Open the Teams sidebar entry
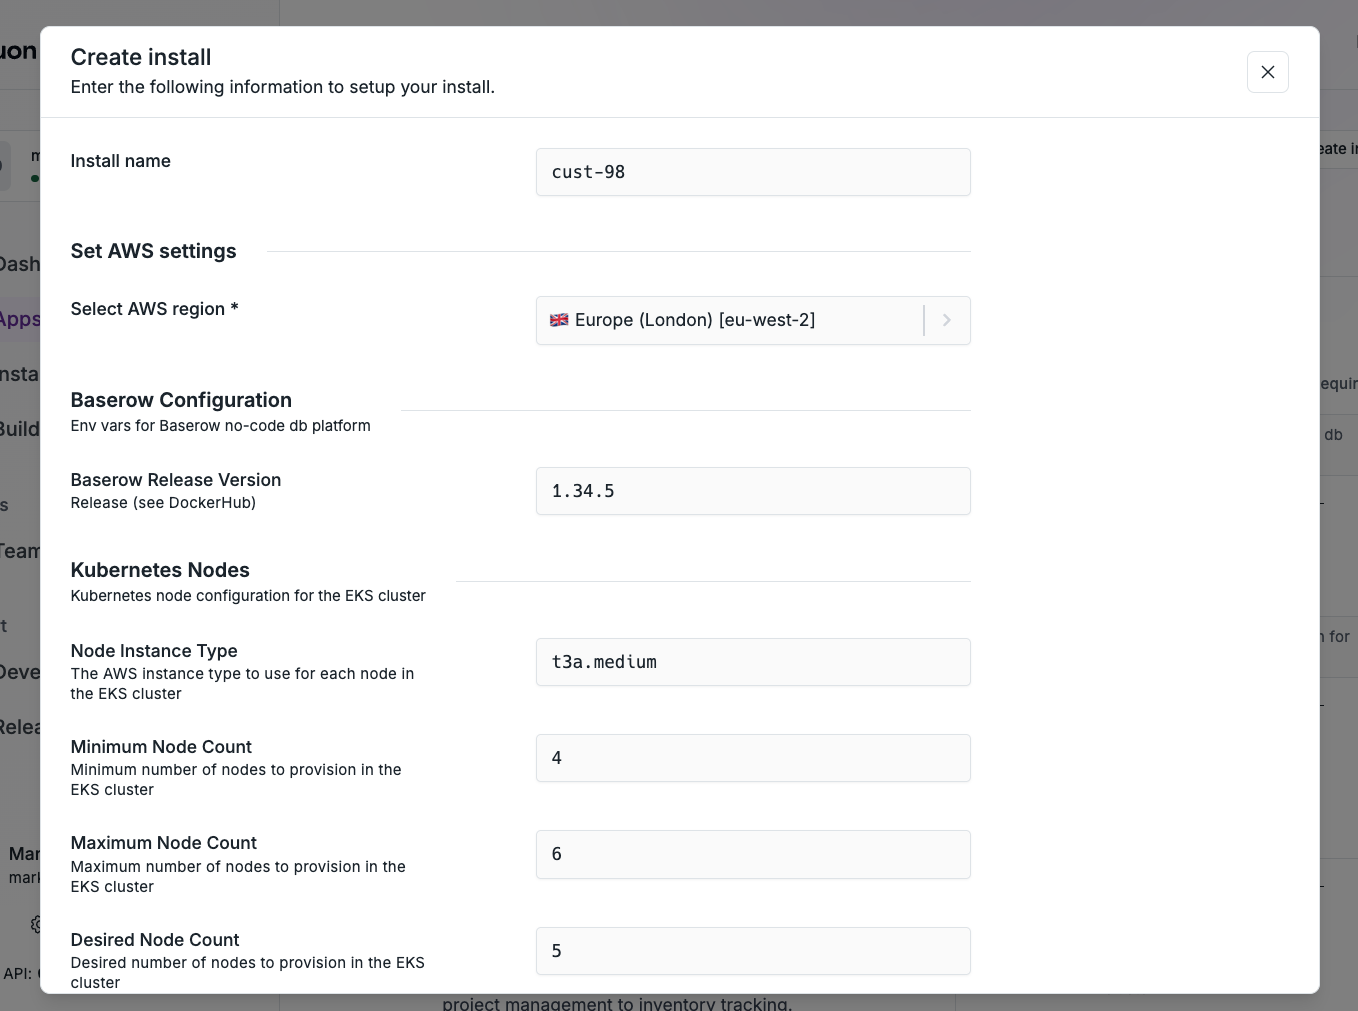Screen dimensions: 1358x1011 pos(20,551)
